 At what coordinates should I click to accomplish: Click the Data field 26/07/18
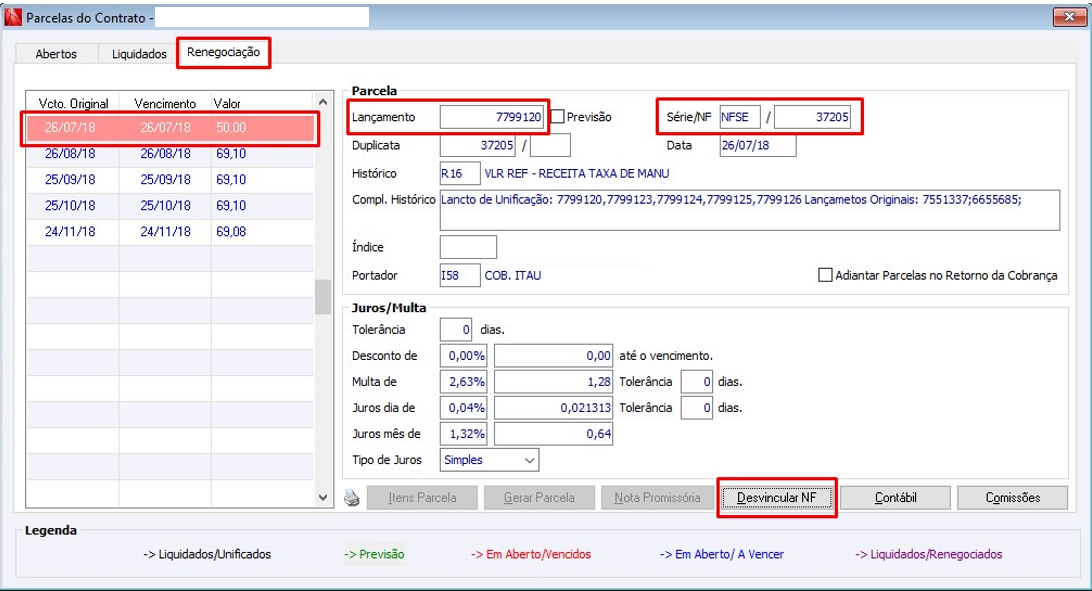(758, 145)
